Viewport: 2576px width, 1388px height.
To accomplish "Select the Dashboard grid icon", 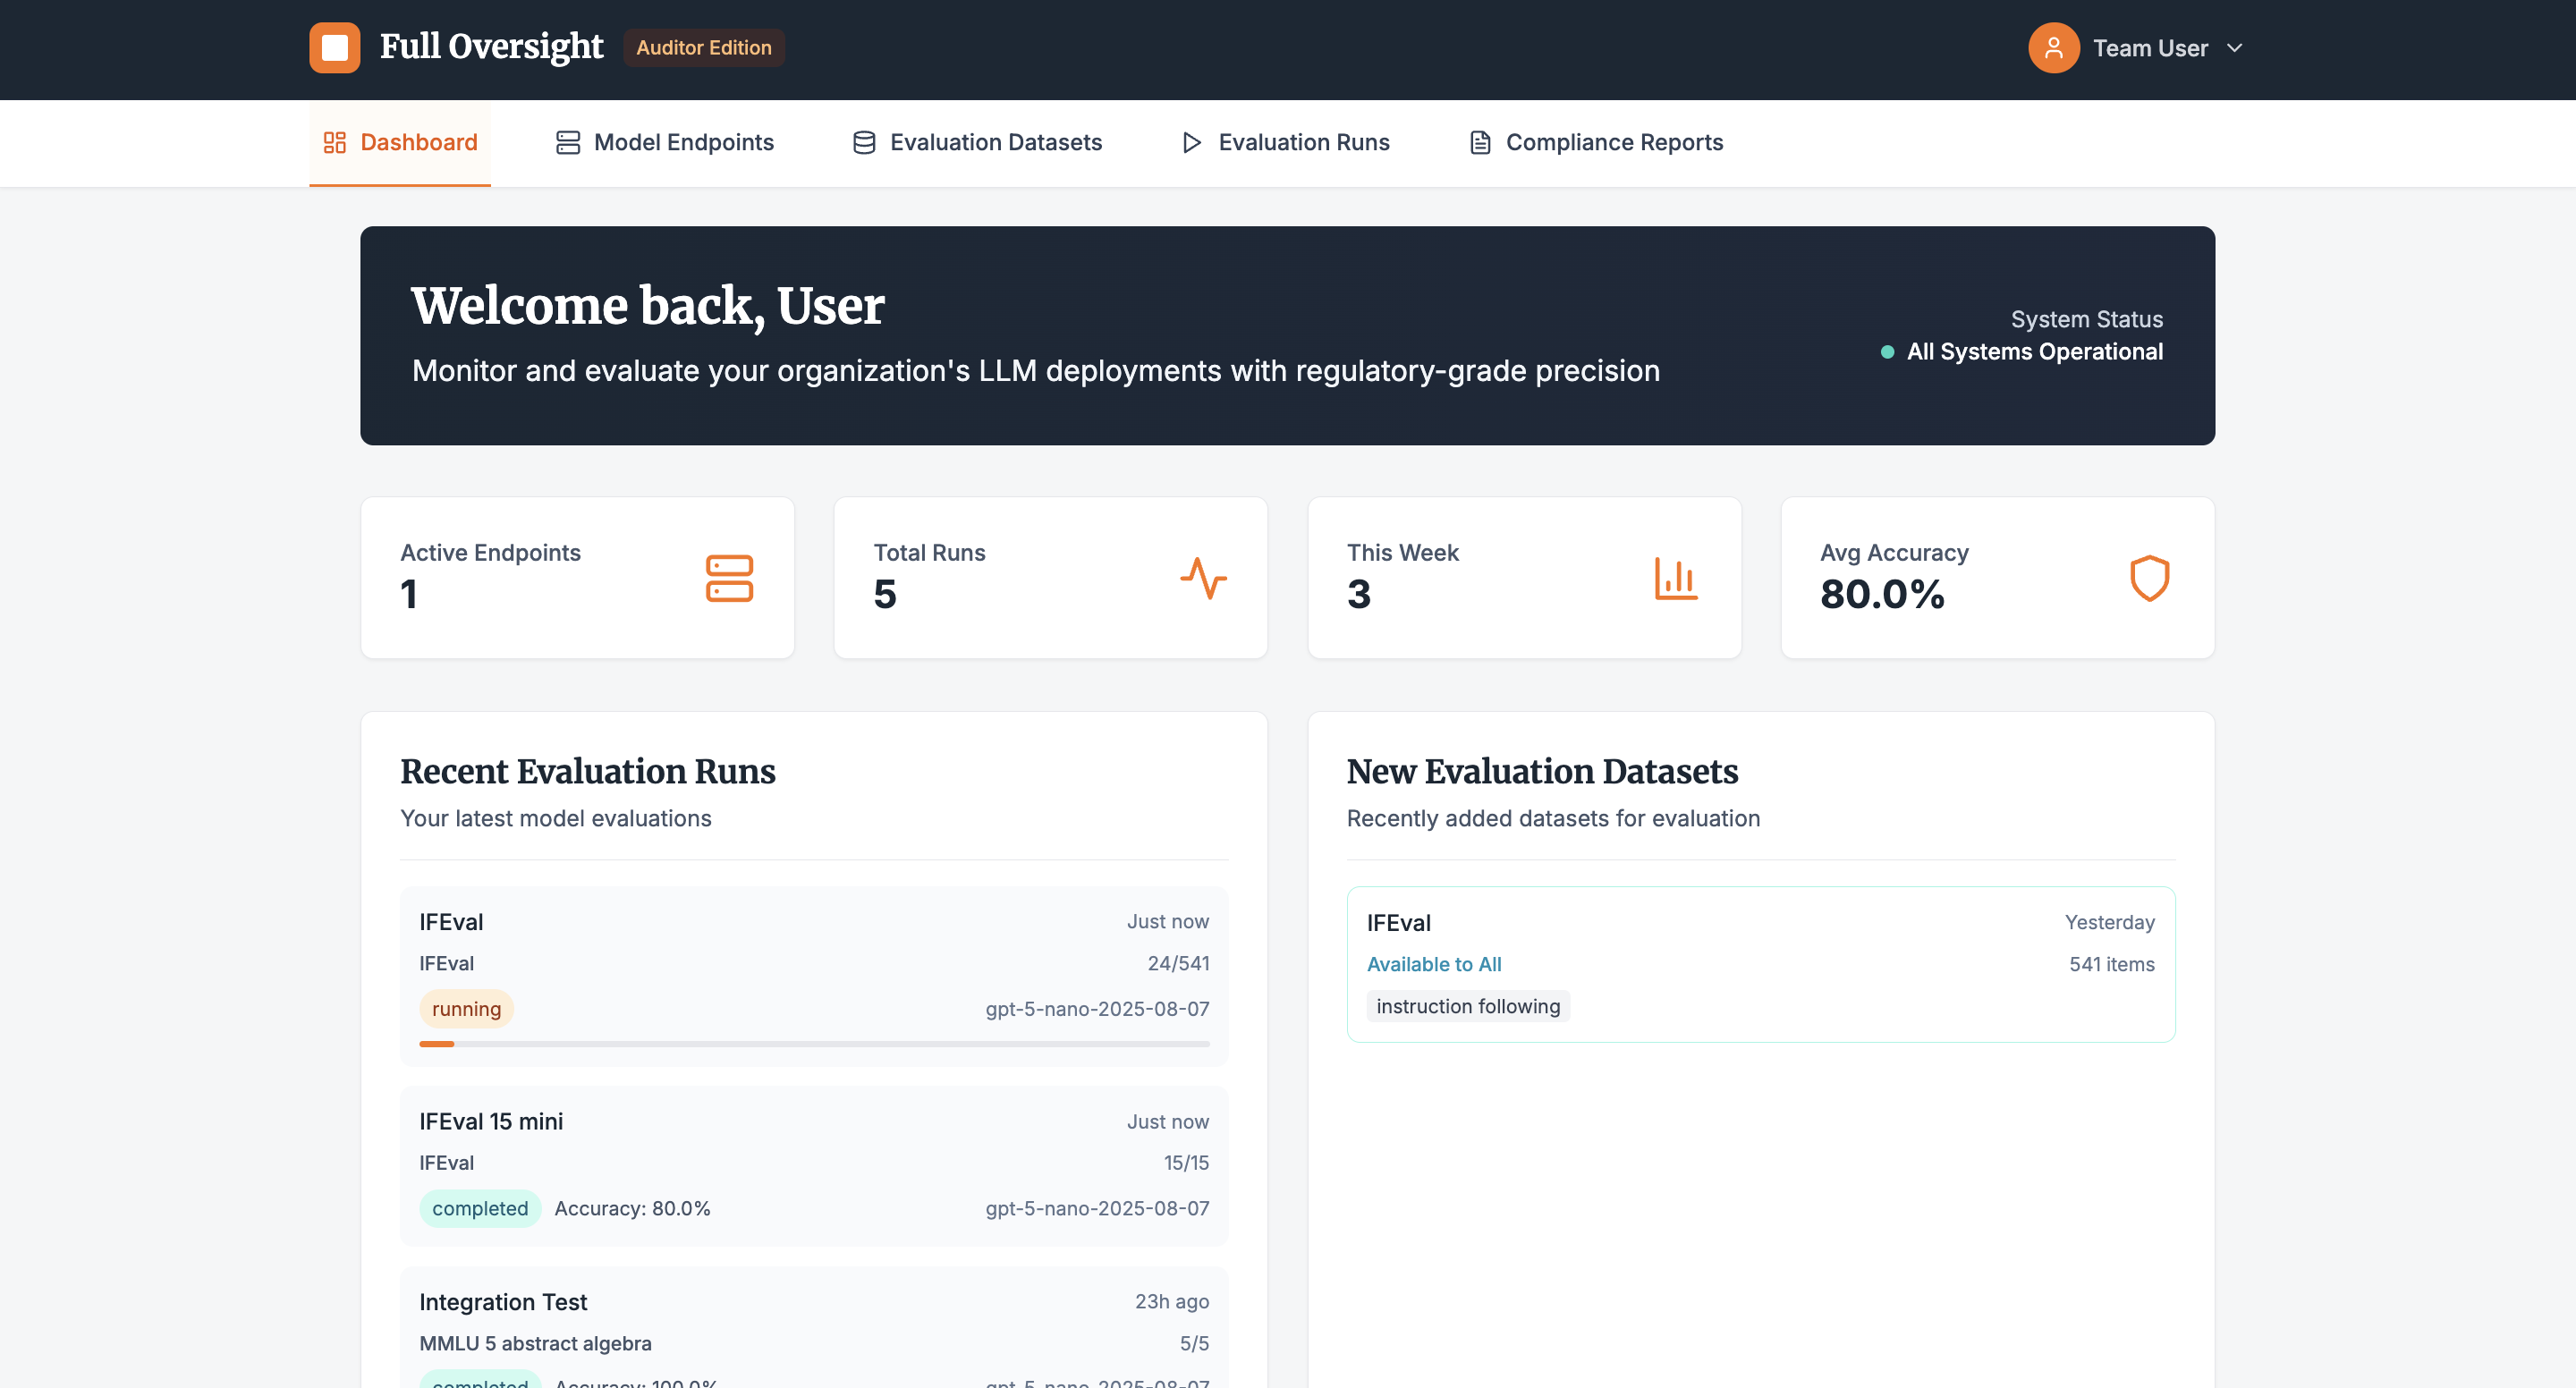I will coord(334,142).
